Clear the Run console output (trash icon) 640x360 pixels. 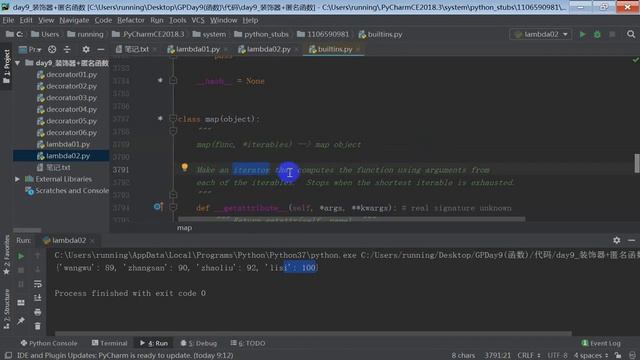click(38, 326)
